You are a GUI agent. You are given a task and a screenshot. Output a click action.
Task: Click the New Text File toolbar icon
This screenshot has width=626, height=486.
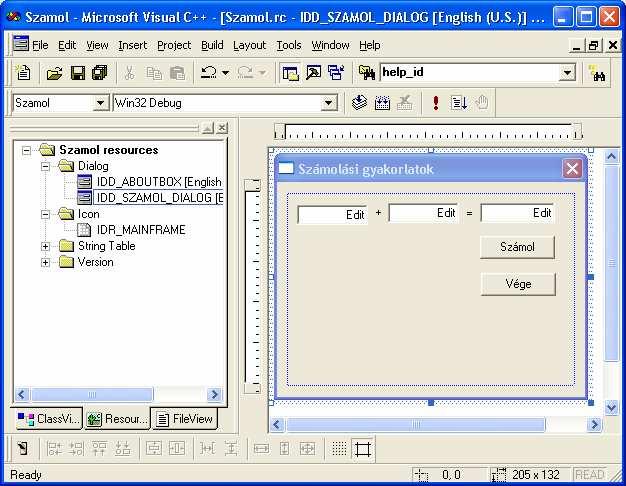click(23, 72)
